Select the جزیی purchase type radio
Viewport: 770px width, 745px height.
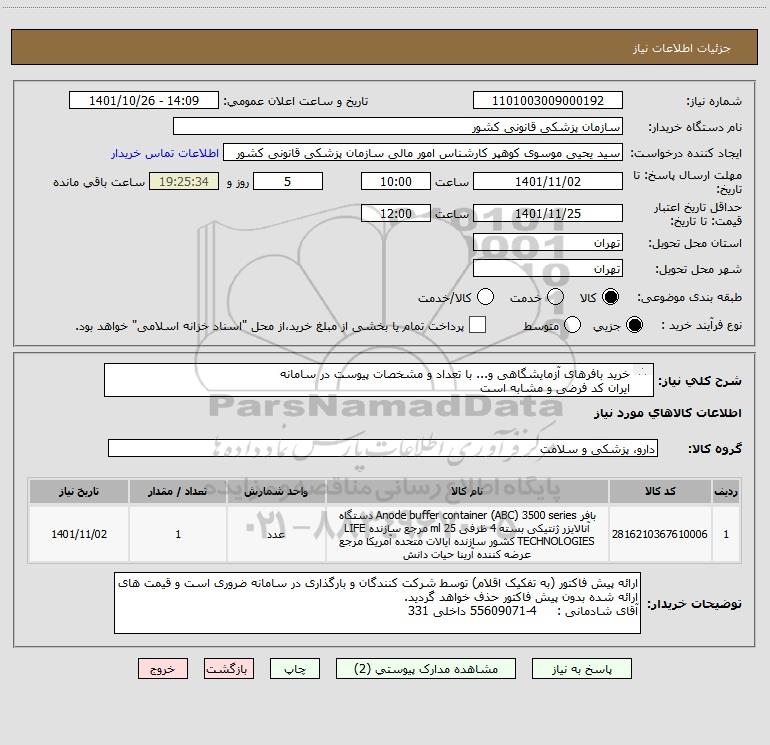pyautogui.click(x=634, y=325)
